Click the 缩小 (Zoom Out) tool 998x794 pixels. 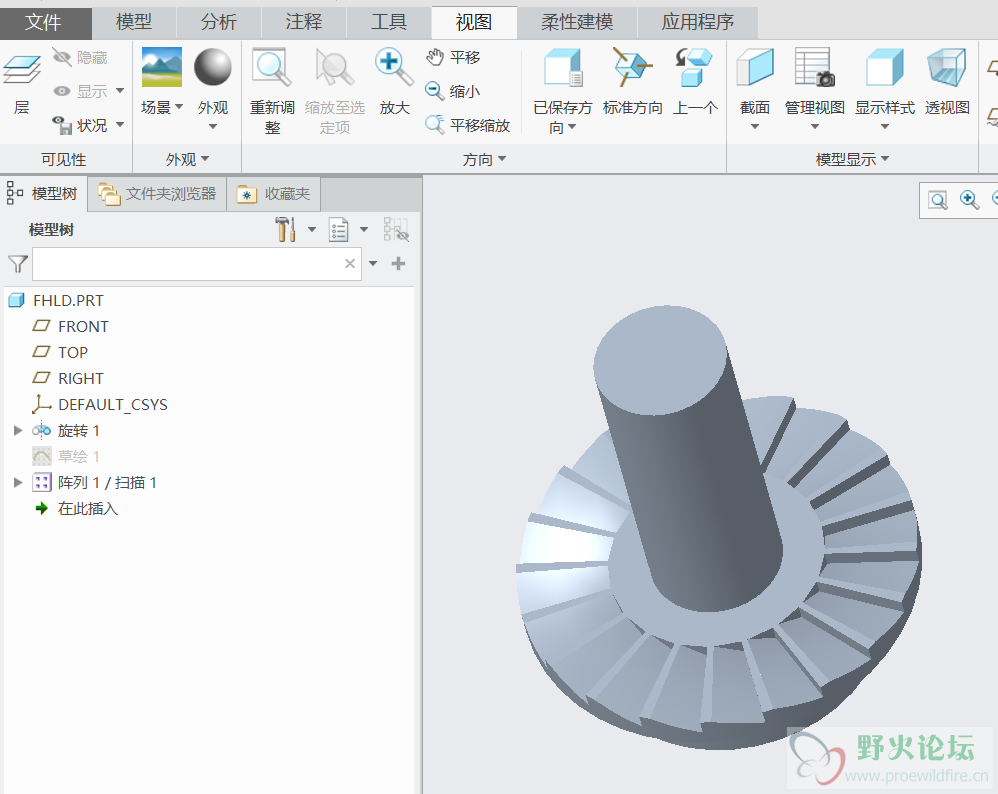(x=453, y=91)
